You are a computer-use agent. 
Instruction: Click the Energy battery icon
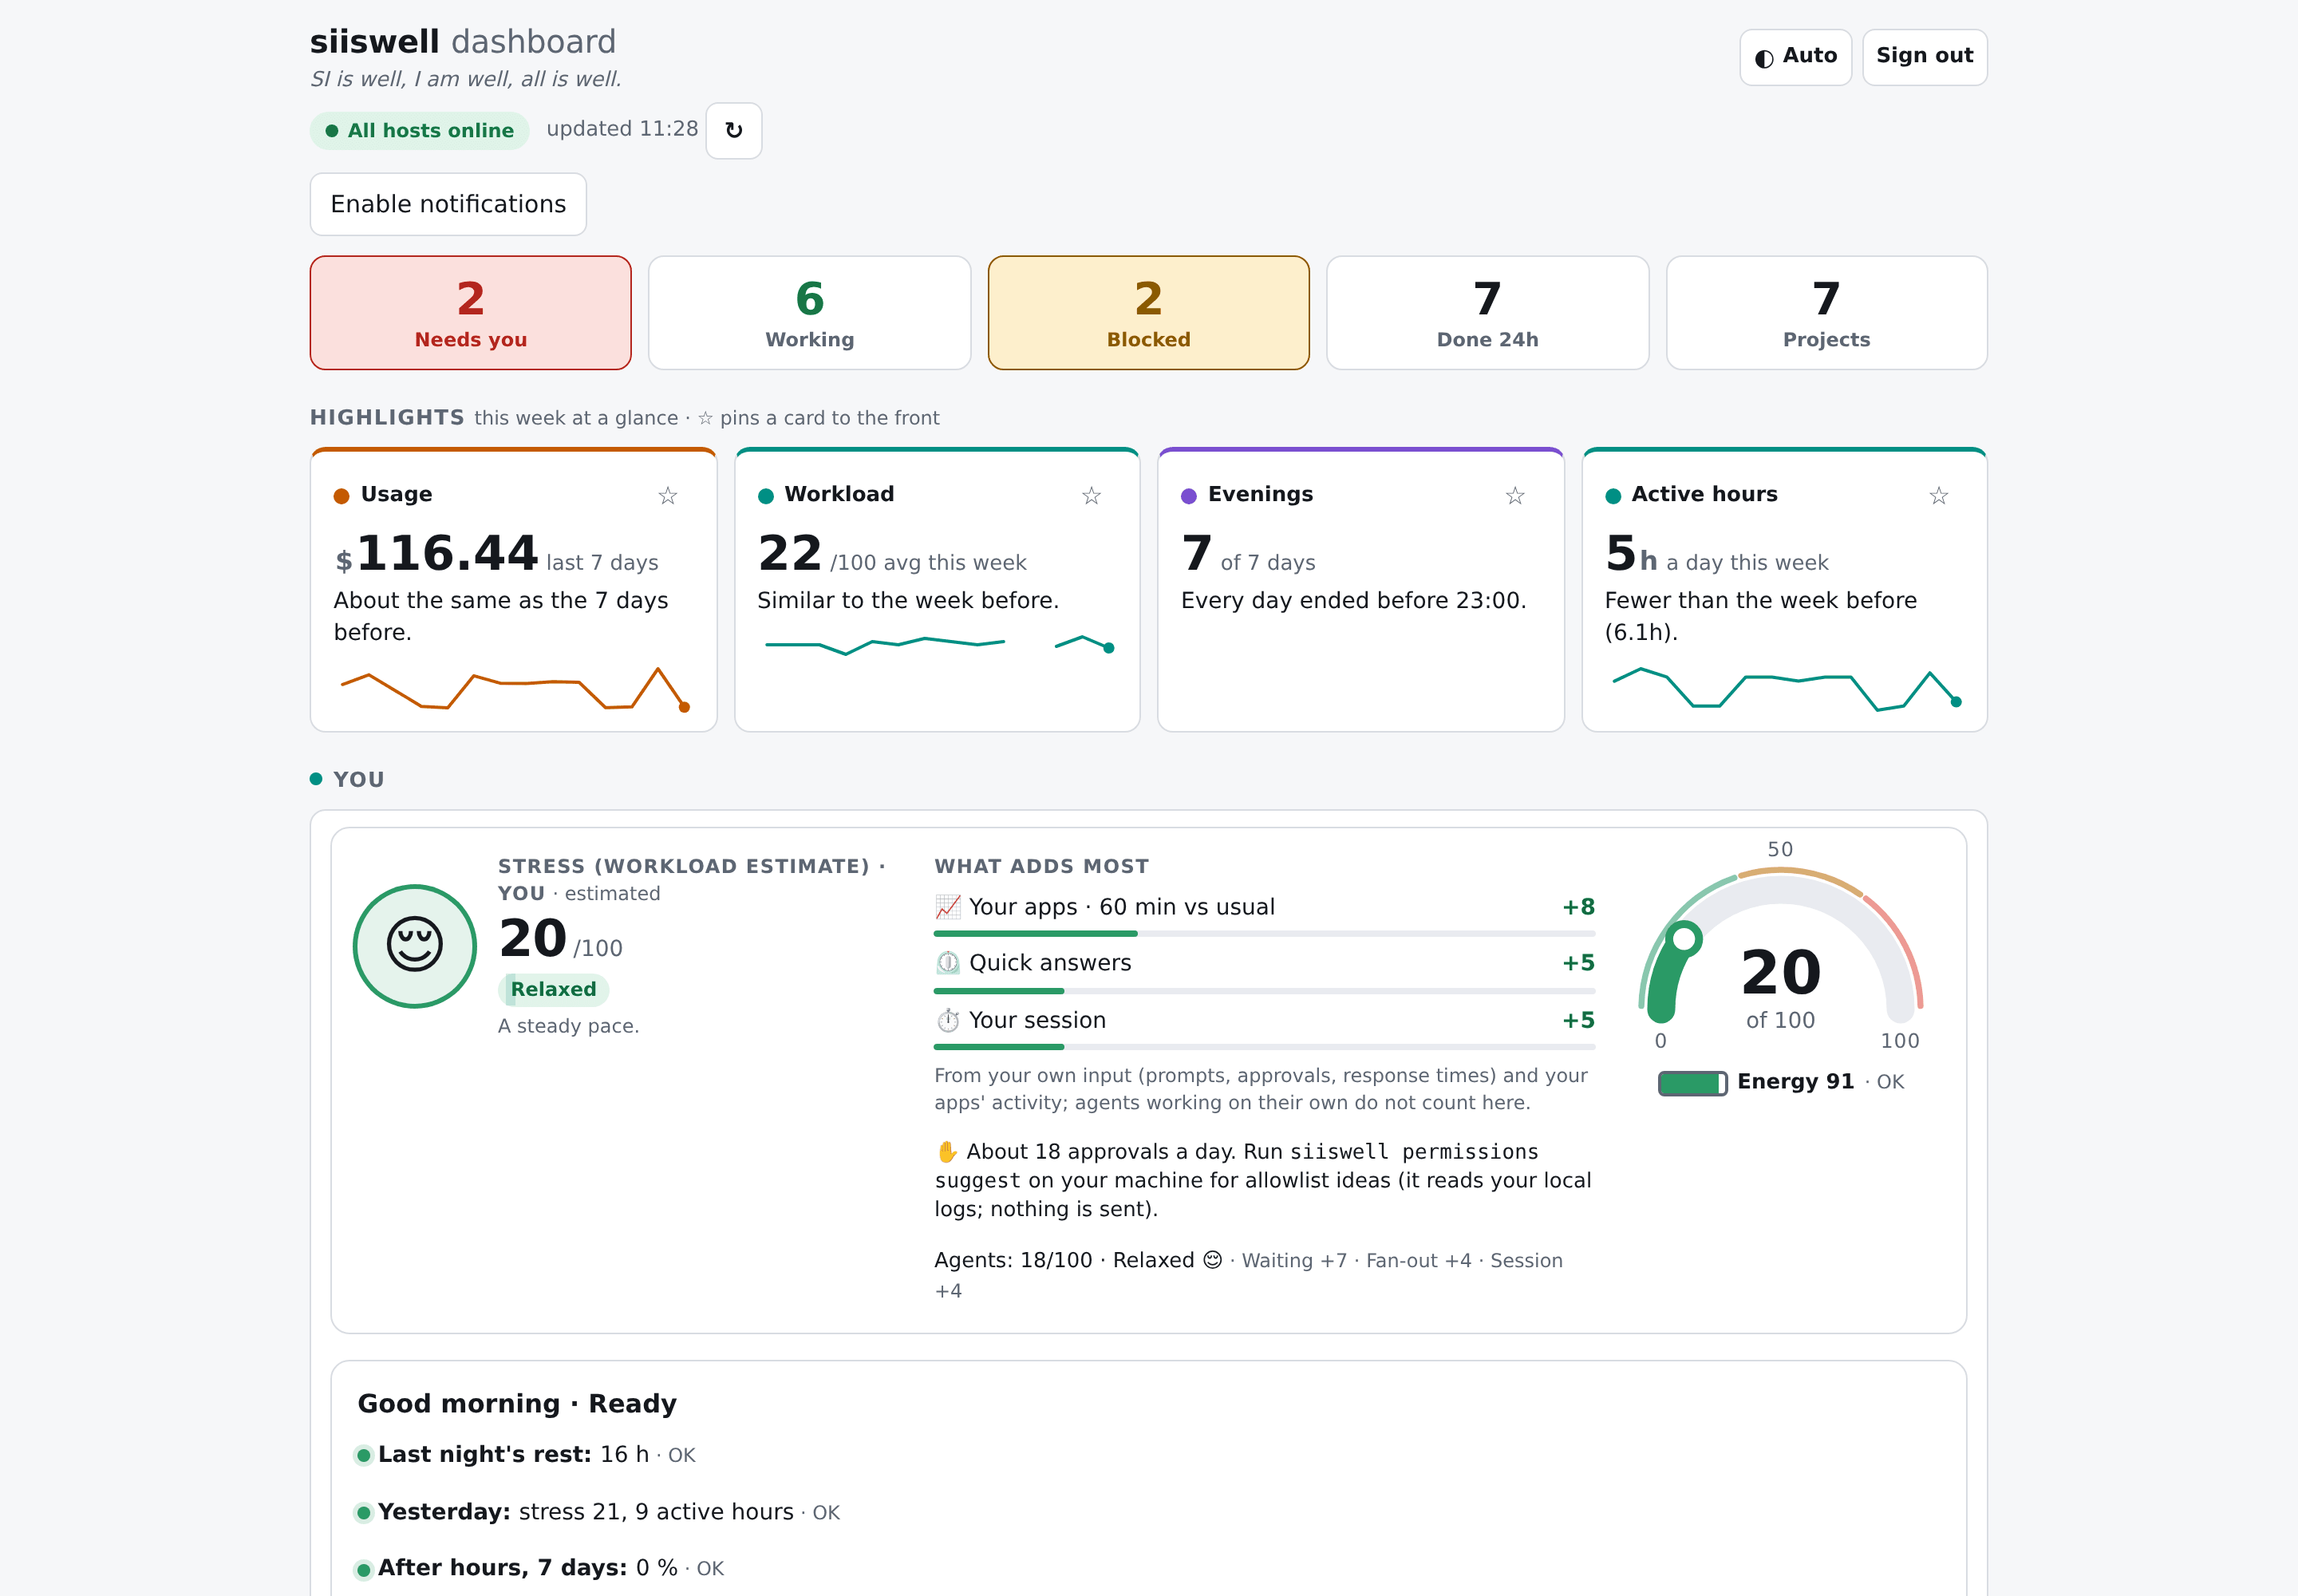click(1692, 1083)
